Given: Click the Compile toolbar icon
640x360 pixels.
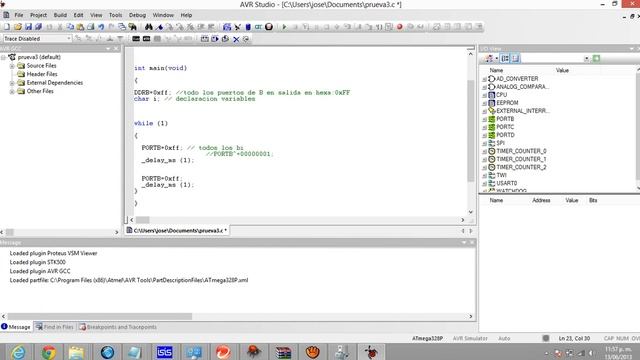Looking at the screenshot, I should point(225,39).
